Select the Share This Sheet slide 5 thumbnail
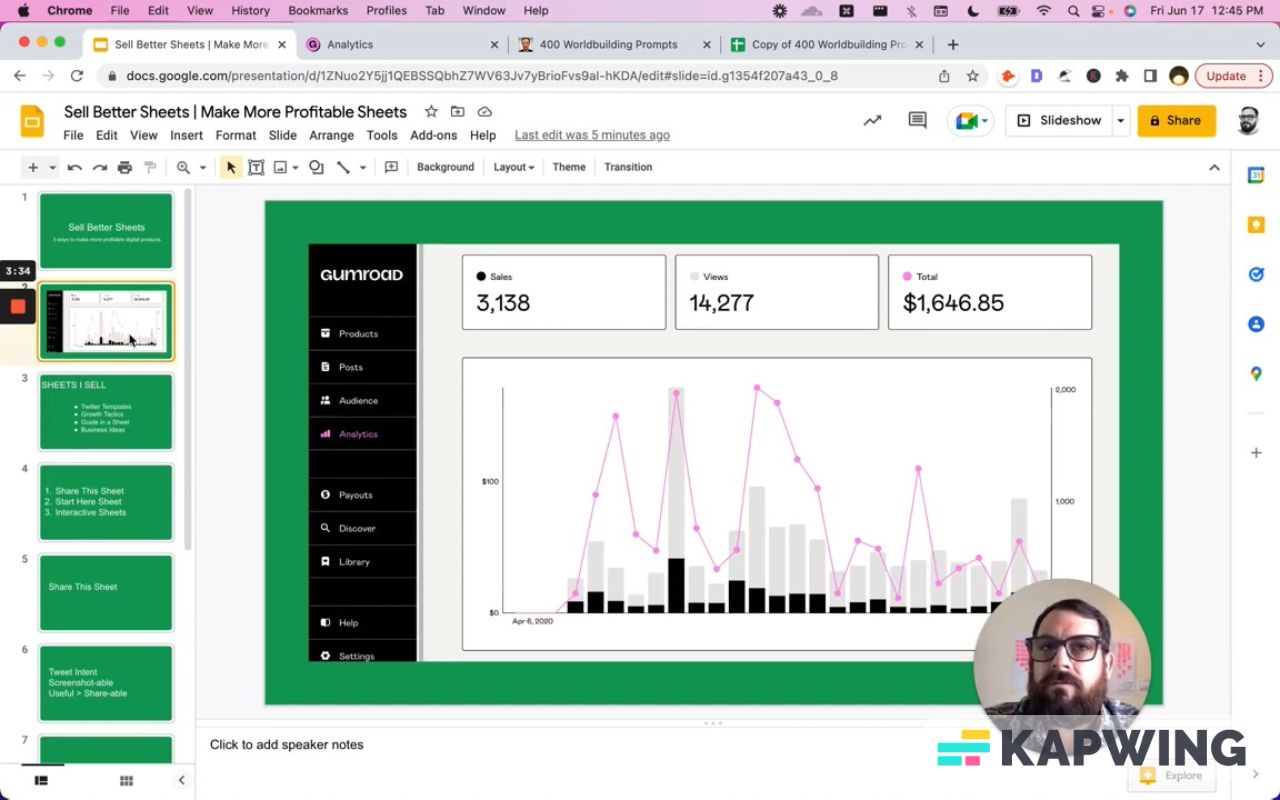Image resolution: width=1280 pixels, height=800 pixels. [106, 592]
